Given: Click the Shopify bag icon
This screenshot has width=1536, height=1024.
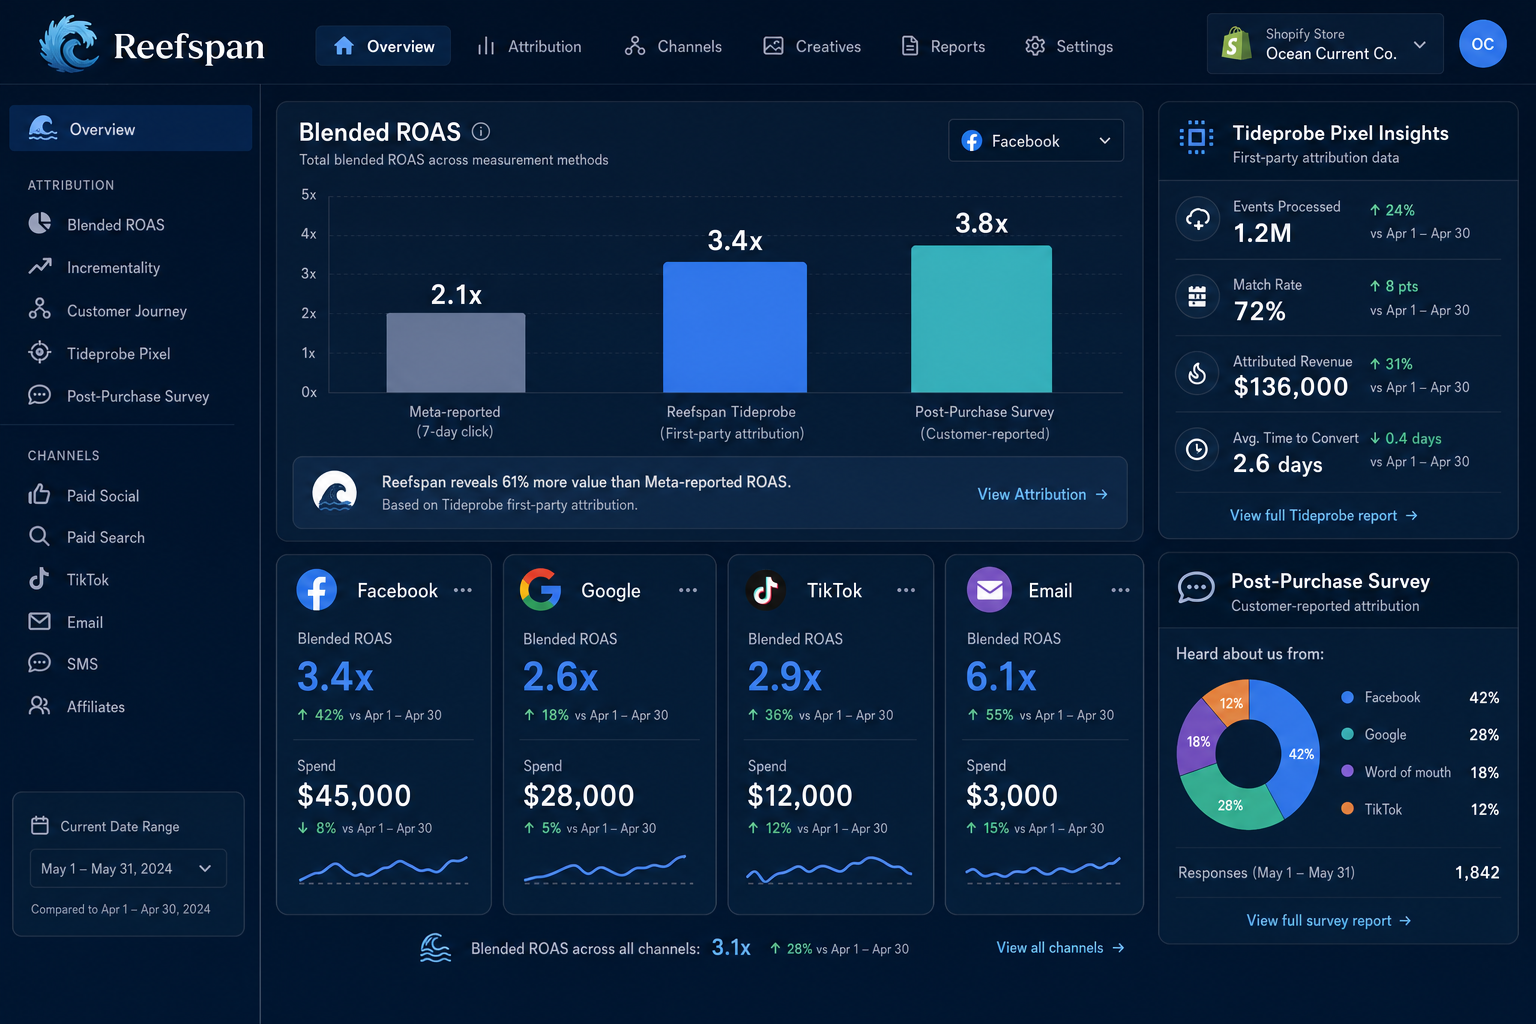Looking at the screenshot, I should 1237,44.
